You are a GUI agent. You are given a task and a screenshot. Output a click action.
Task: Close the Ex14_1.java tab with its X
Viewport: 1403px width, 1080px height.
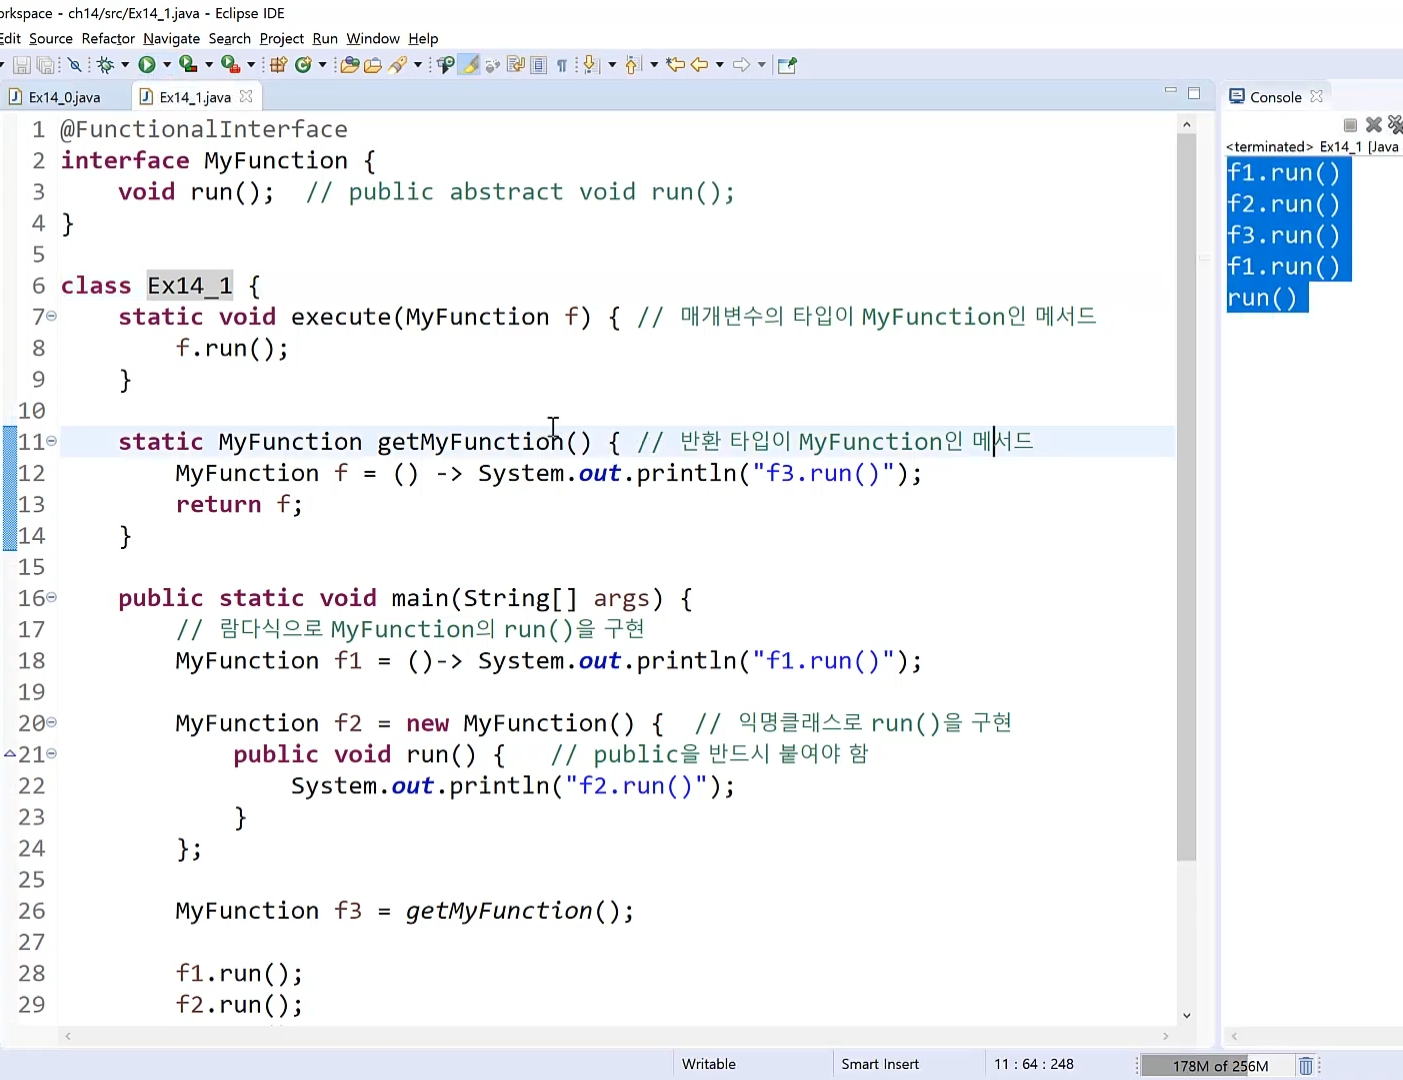click(x=246, y=97)
